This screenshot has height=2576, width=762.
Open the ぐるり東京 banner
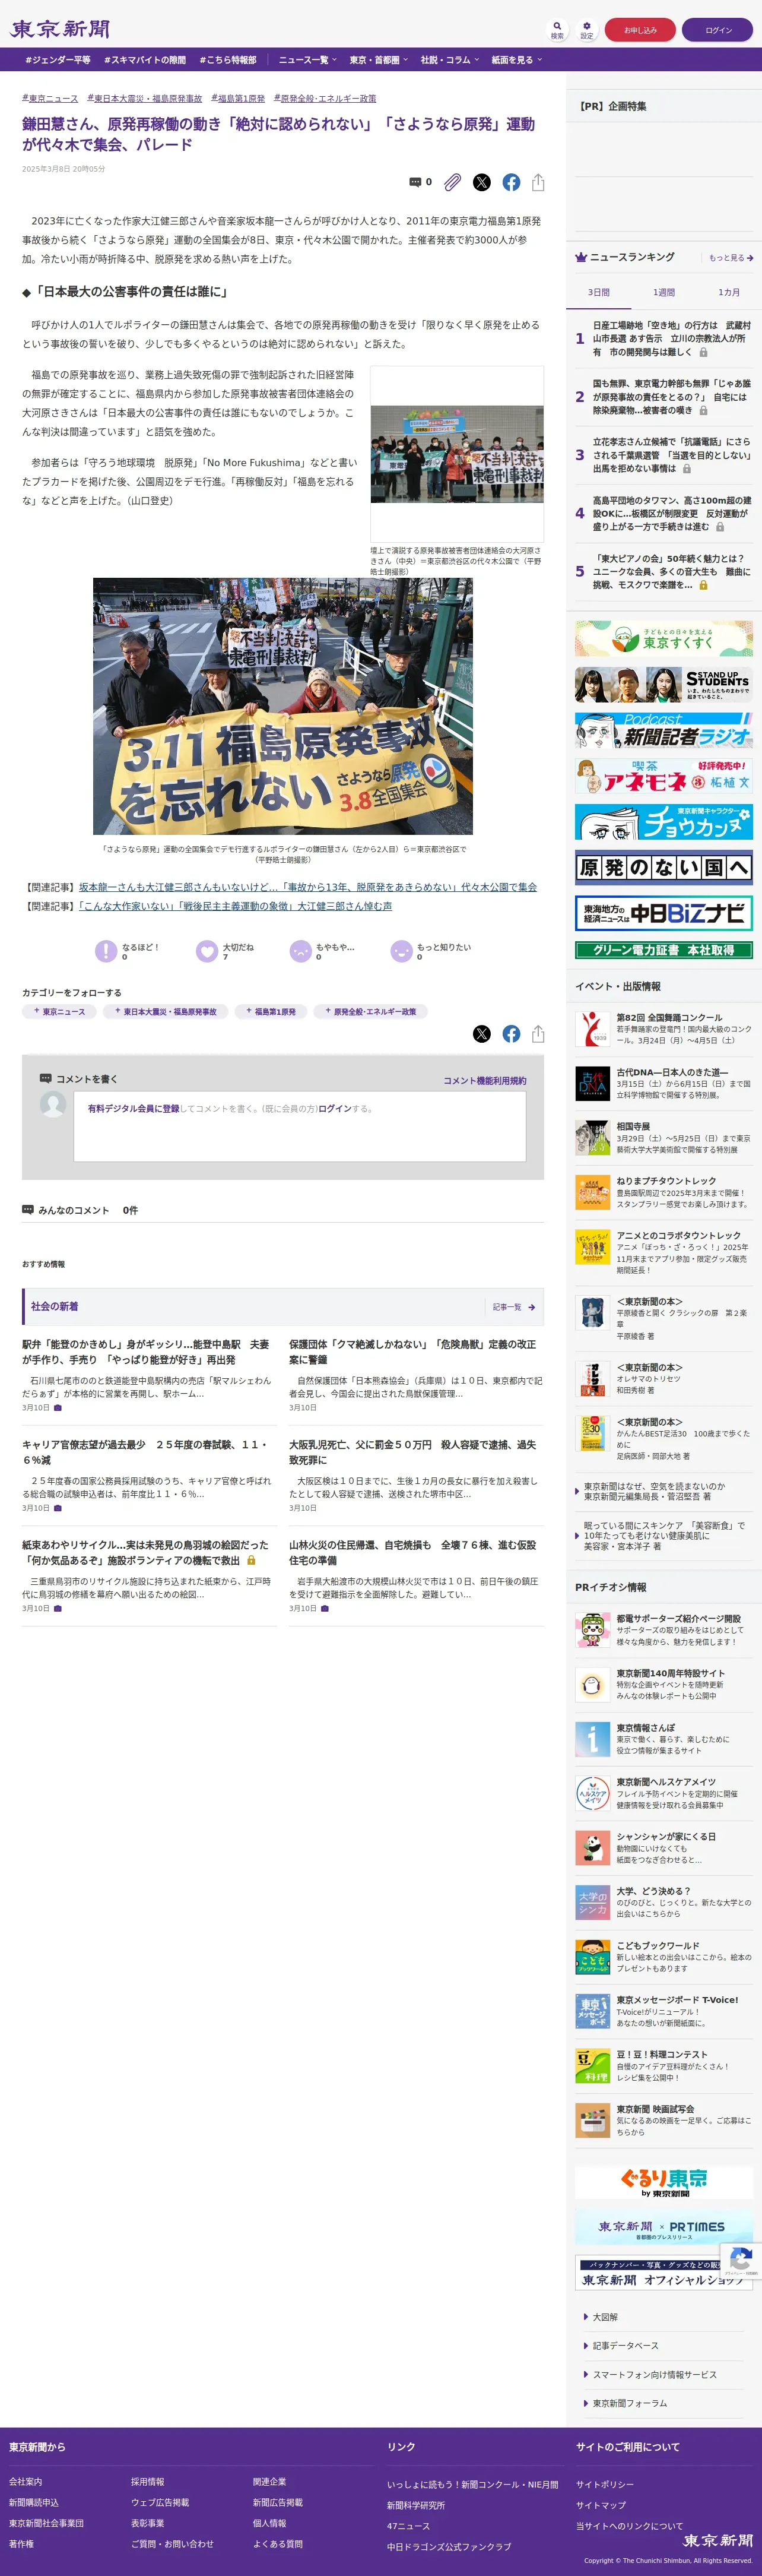click(x=664, y=2182)
